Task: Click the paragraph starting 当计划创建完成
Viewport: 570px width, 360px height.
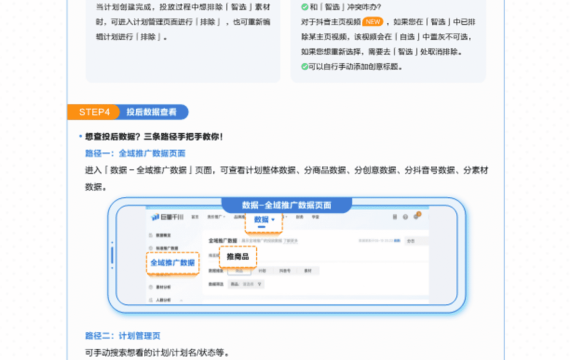Action: click(x=183, y=22)
